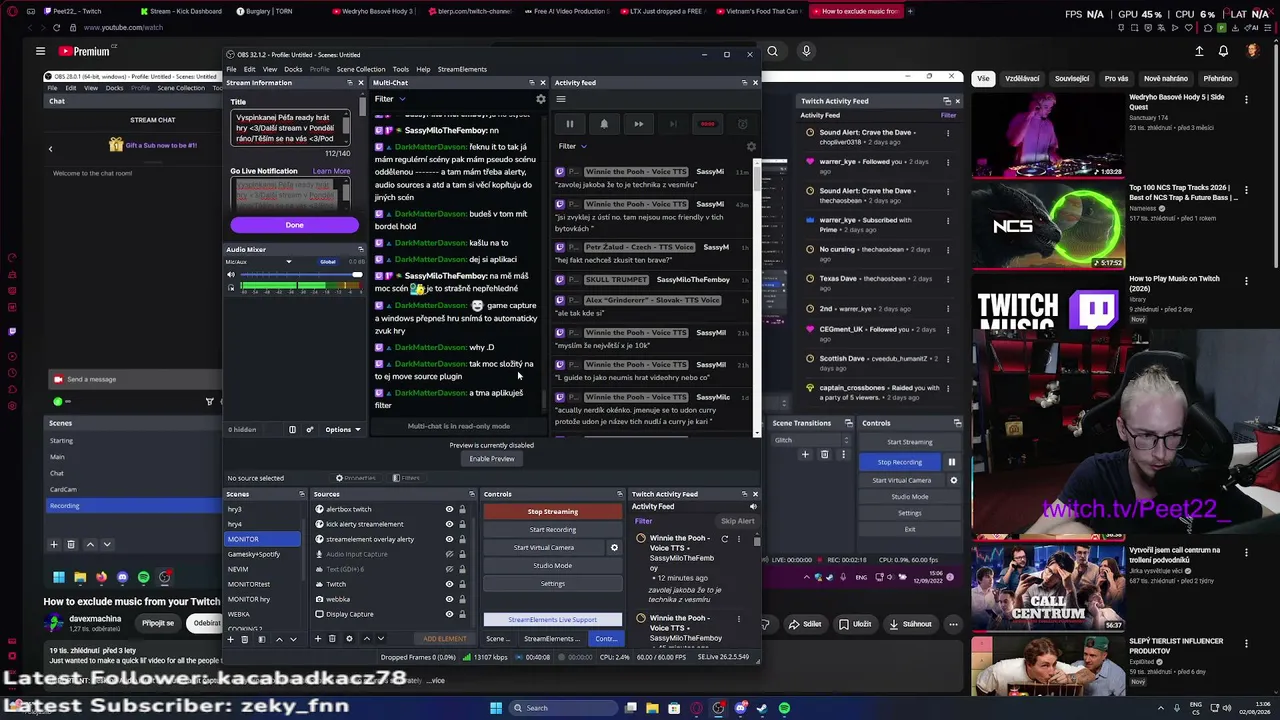Open the Windows Start menu
Image resolution: width=1280 pixels, height=720 pixels.
click(x=496, y=708)
